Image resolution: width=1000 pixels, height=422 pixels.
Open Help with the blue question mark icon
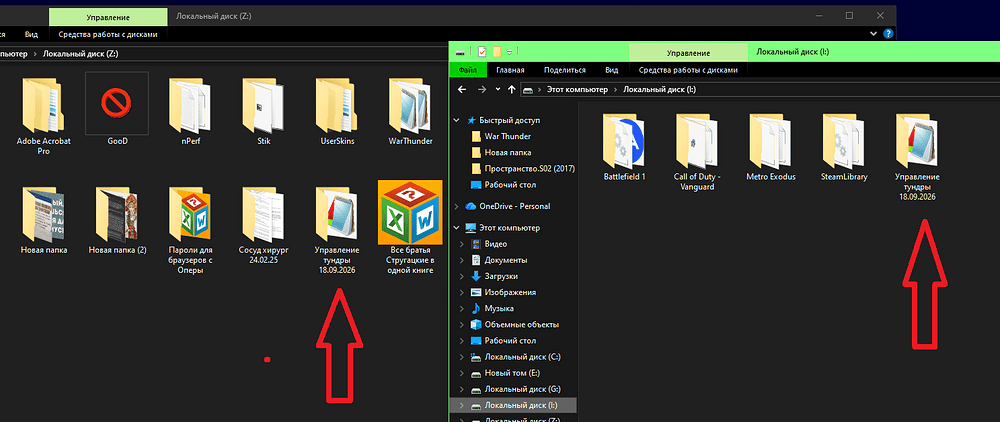point(887,33)
